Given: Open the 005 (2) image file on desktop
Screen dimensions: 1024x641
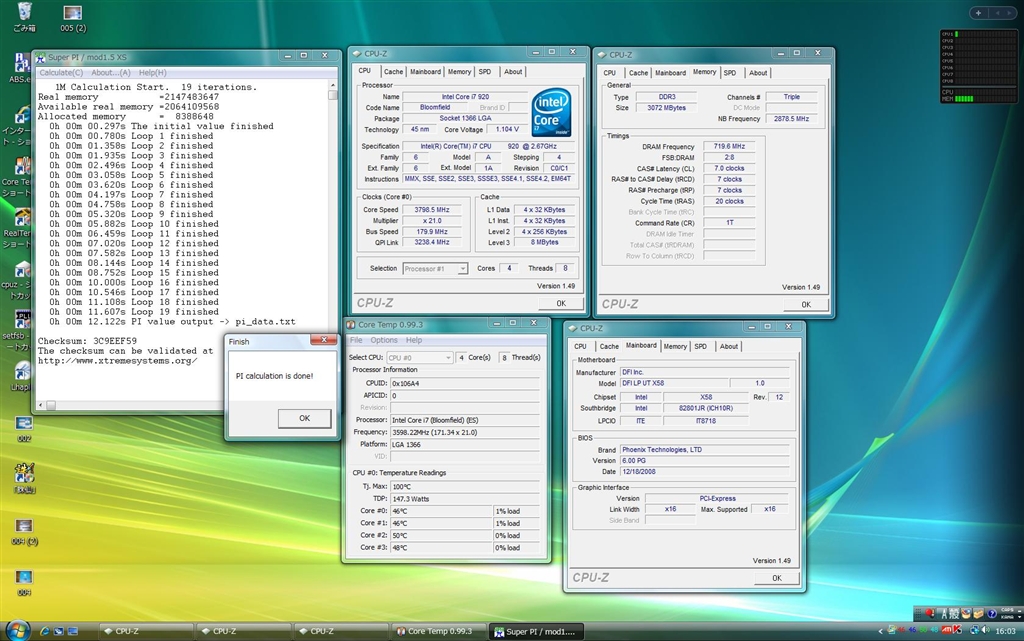Looking at the screenshot, I should pyautogui.click(x=72, y=13).
